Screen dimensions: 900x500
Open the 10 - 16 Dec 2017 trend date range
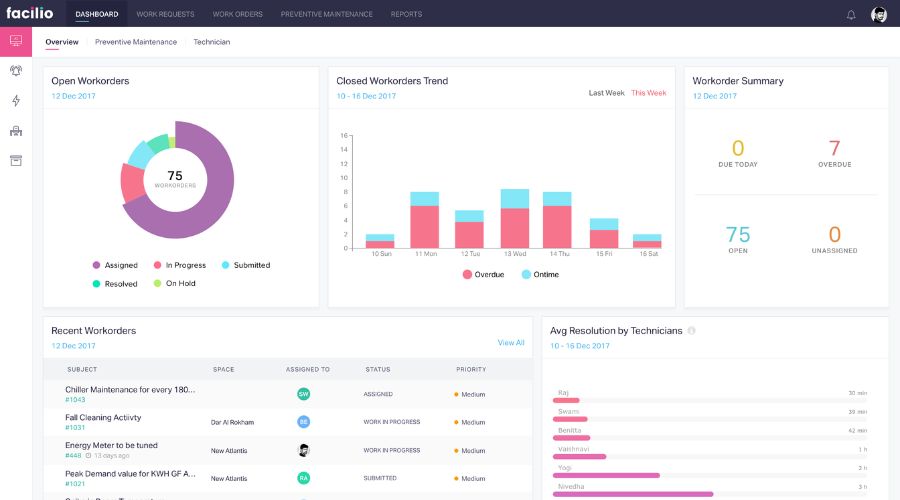click(x=366, y=96)
